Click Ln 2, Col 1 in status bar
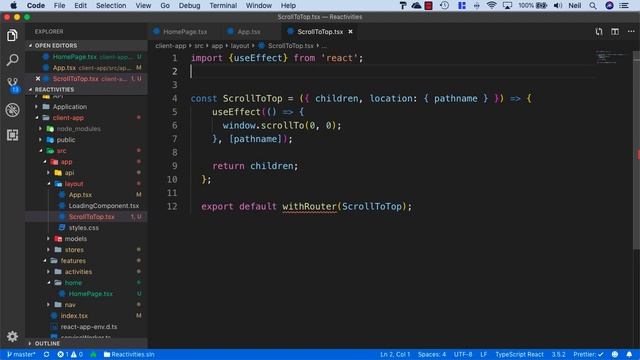The height and width of the screenshot is (360, 640). pos(395,354)
